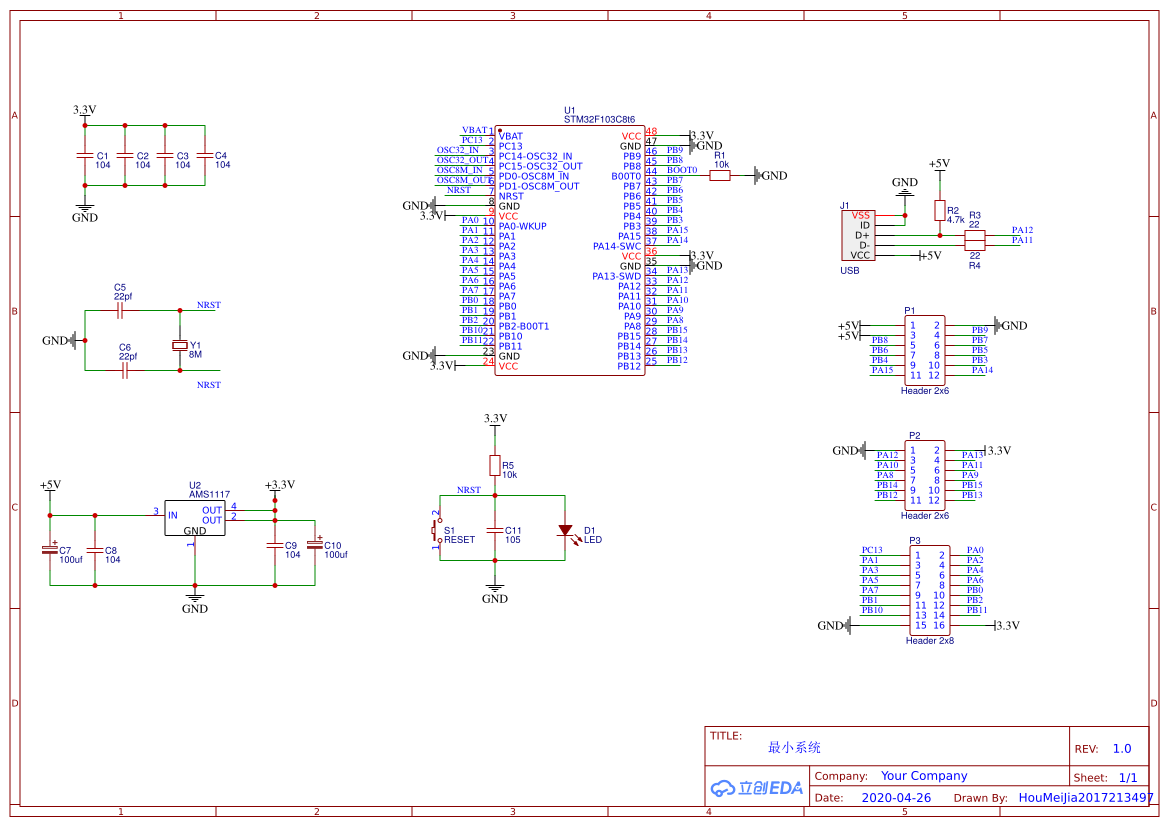Click the VBAT net label
This screenshot has width=1169, height=827.
pyautogui.click(x=474, y=130)
